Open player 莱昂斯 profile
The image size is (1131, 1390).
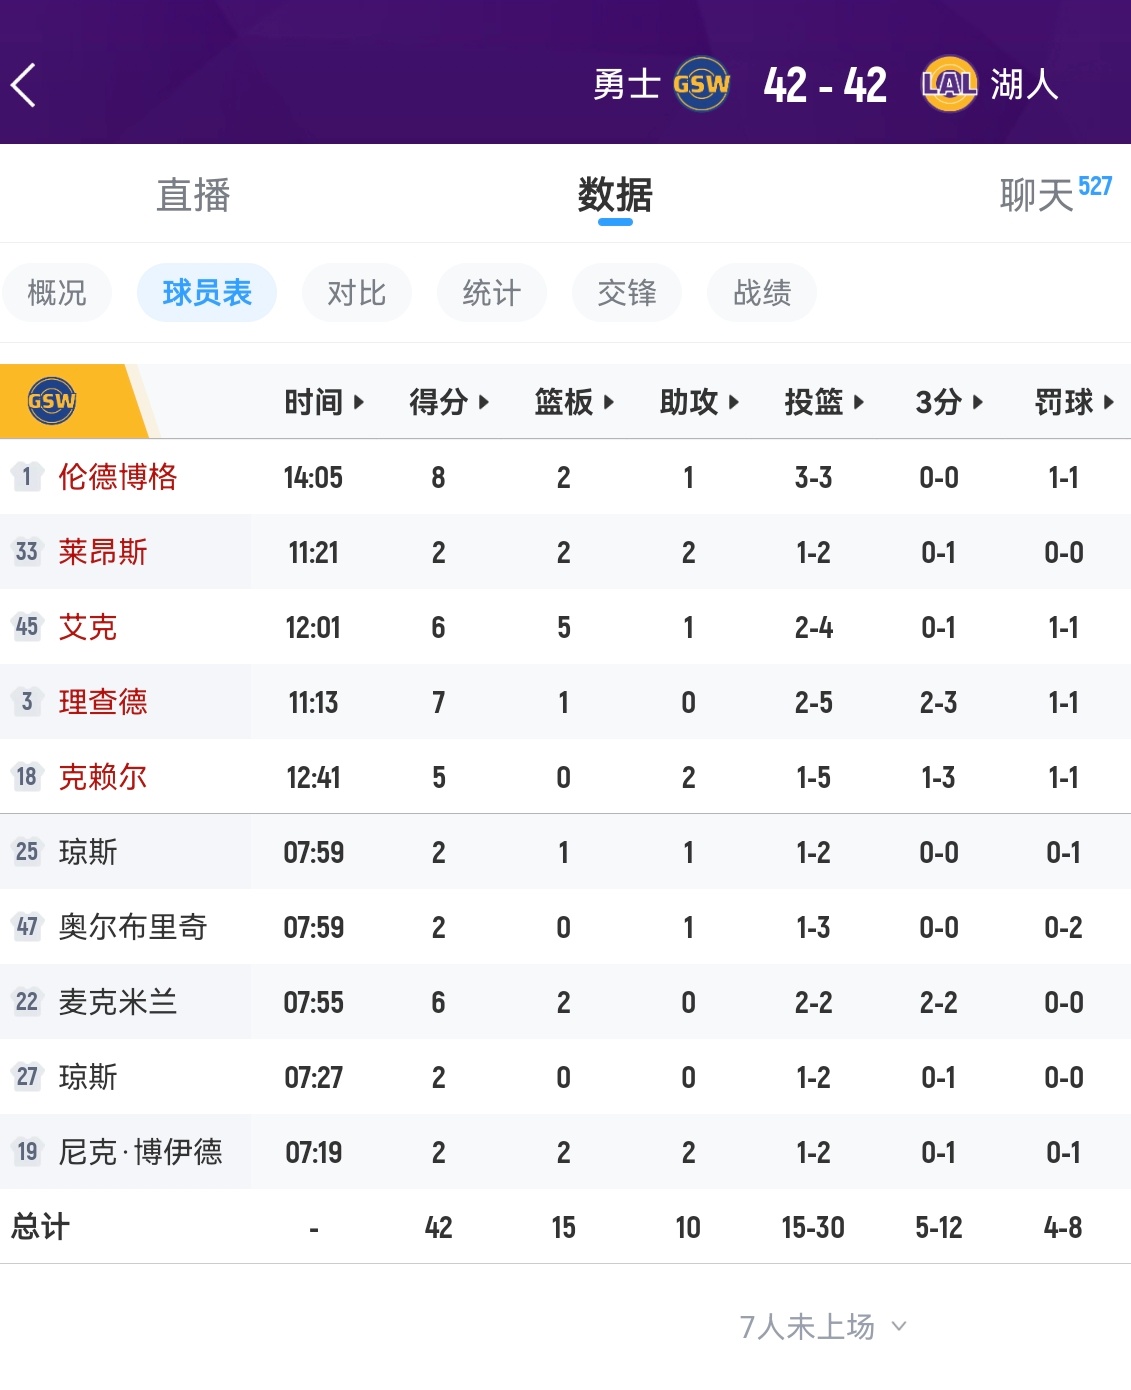(103, 552)
